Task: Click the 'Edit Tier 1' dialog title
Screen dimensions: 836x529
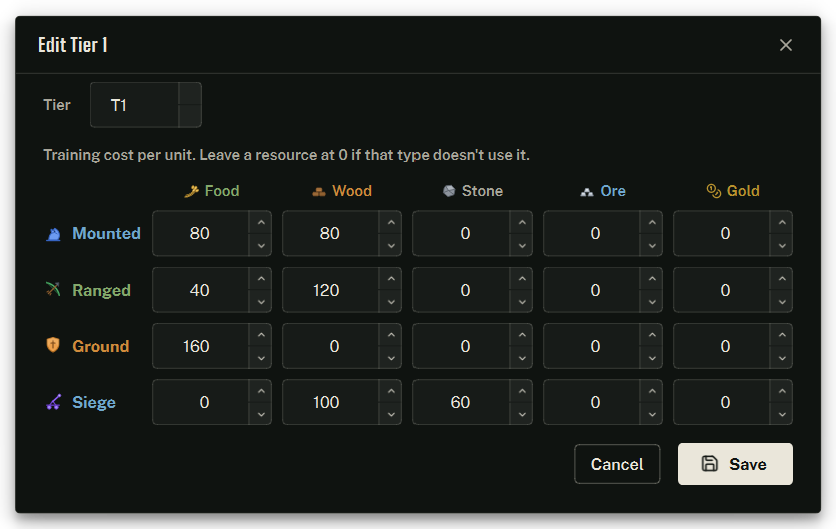Action: point(73,45)
